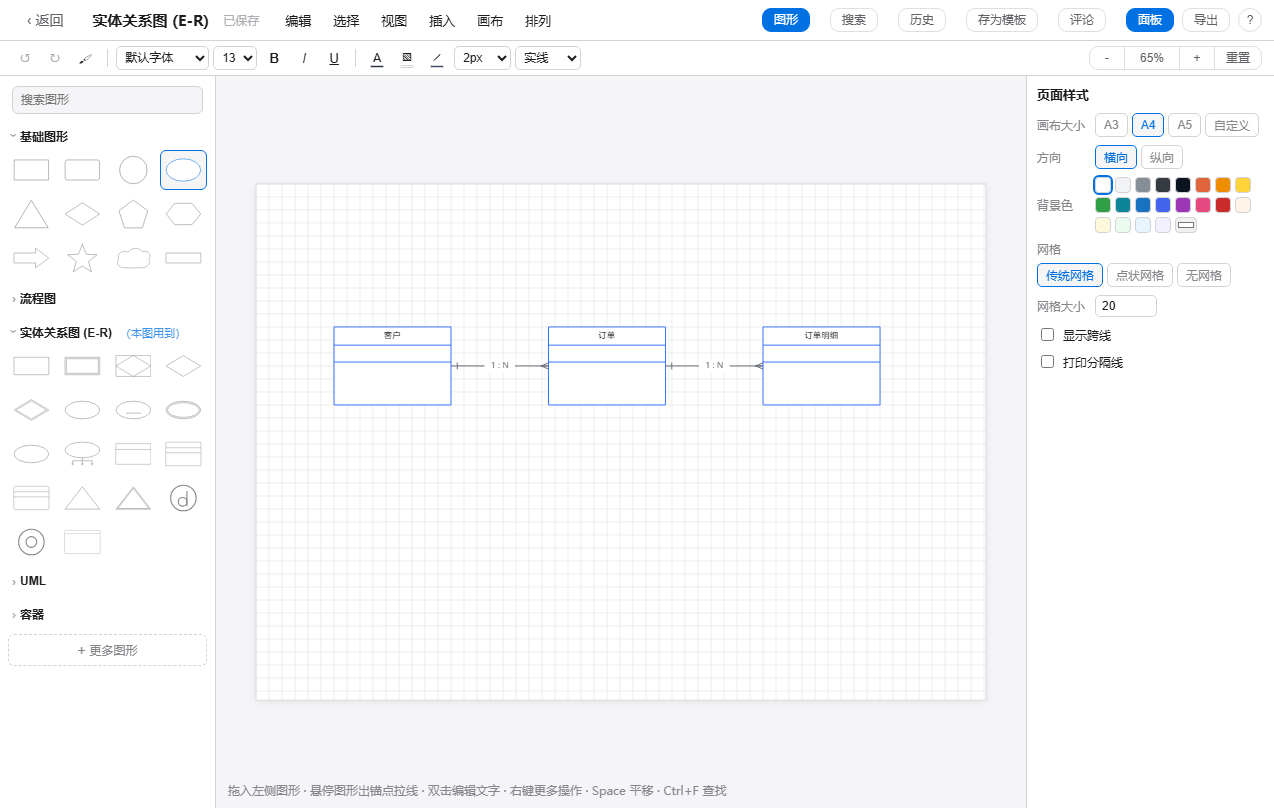
Task: Check the 打印分隔线 option
Action: click(1048, 362)
